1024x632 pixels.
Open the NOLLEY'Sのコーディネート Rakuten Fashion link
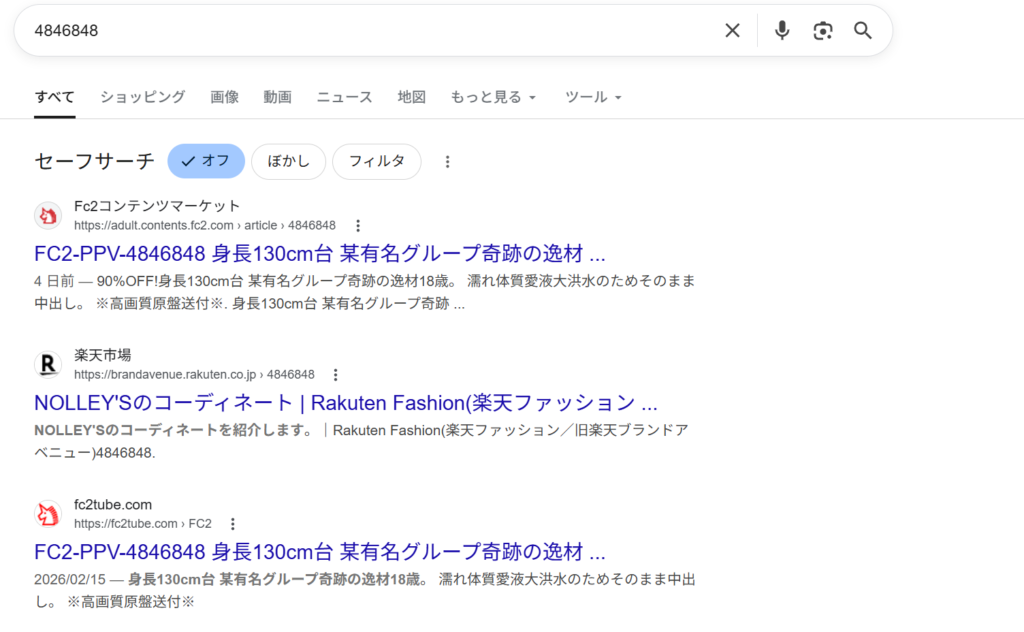click(x=345, y=403)
